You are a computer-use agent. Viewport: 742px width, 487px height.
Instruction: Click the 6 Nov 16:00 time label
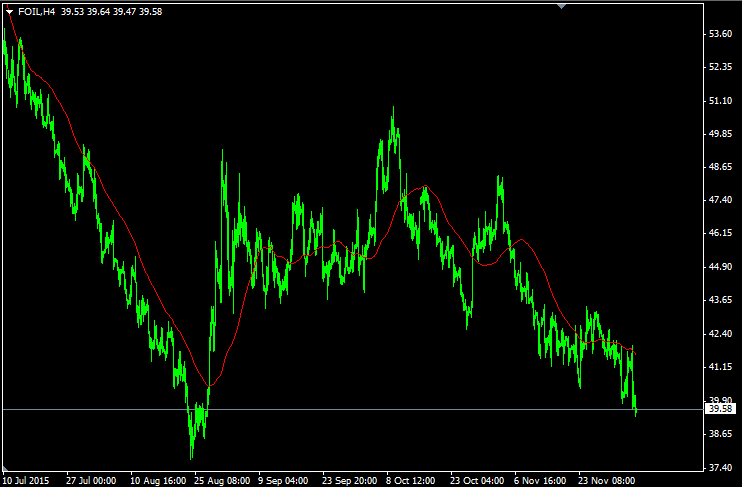point(540,481)
